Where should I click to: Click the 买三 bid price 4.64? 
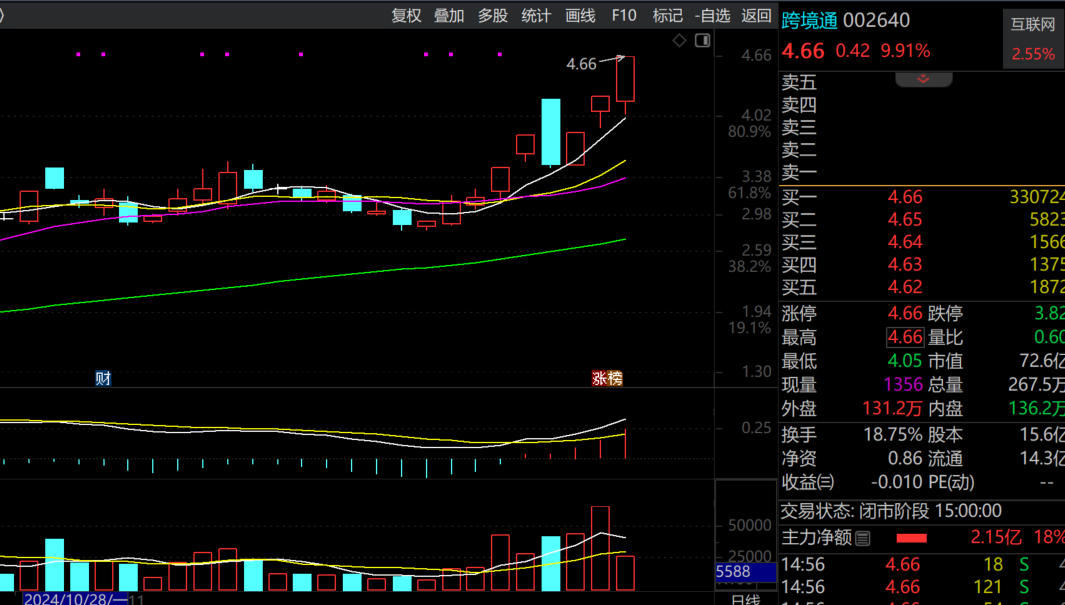pos(905,242)
